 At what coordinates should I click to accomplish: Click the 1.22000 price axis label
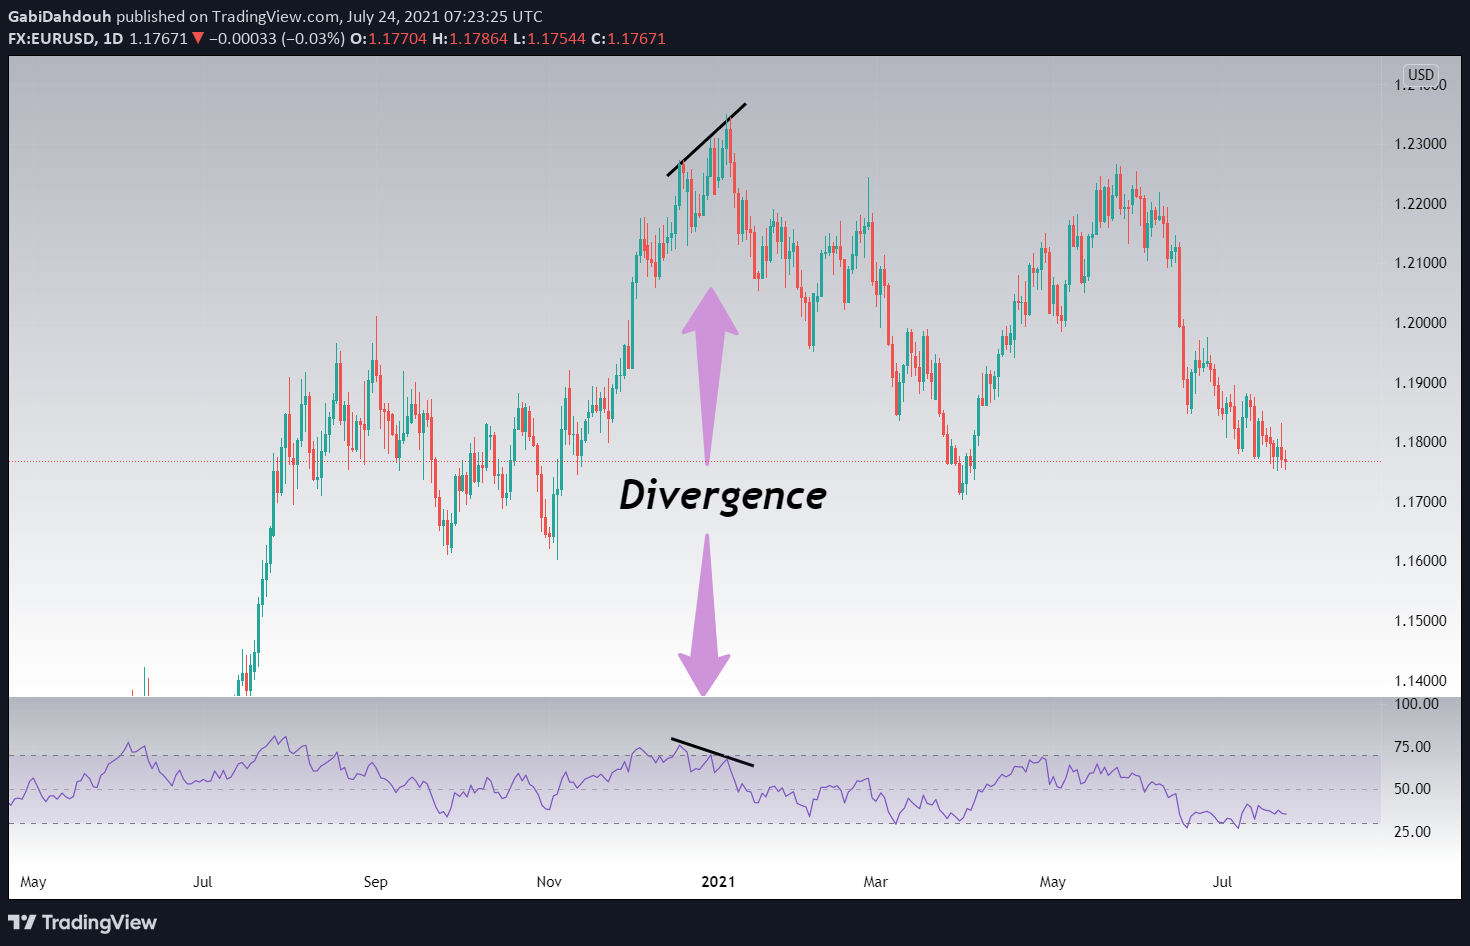(x=1420, y=204)
